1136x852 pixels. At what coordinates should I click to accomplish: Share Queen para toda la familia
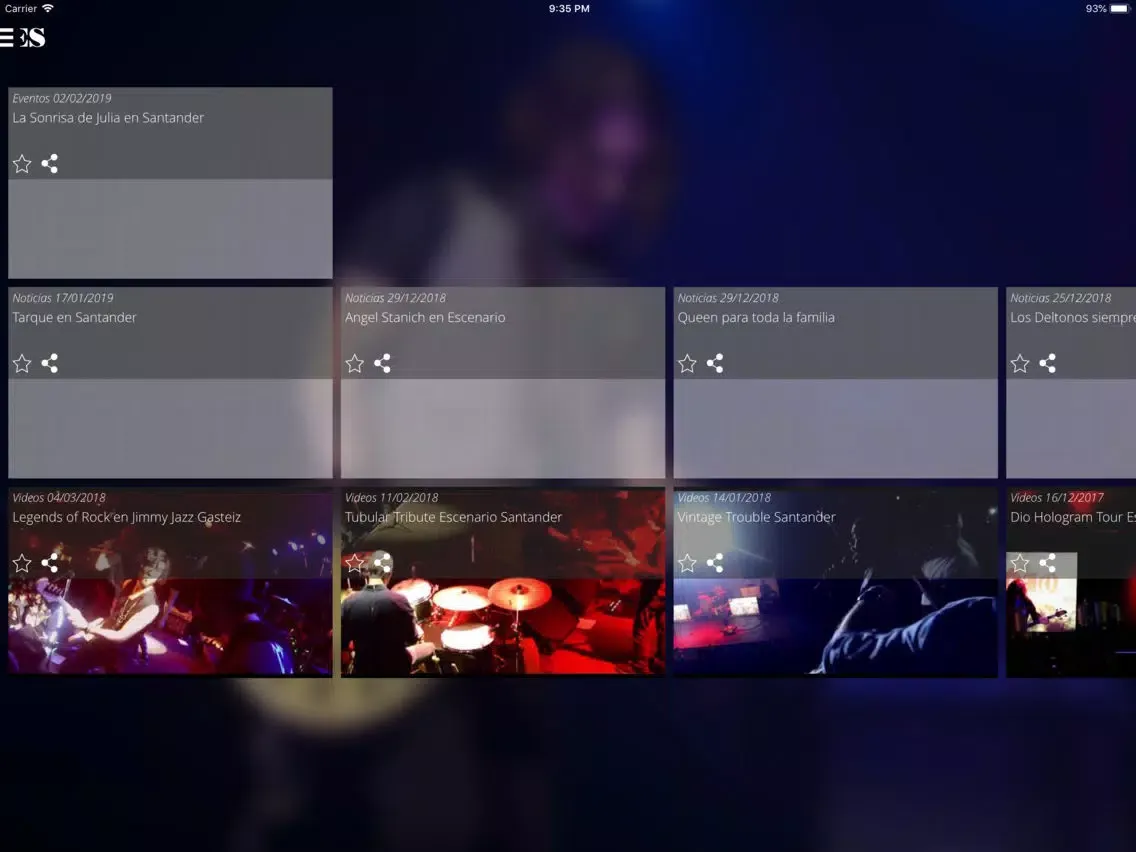(x=714, y=363)
